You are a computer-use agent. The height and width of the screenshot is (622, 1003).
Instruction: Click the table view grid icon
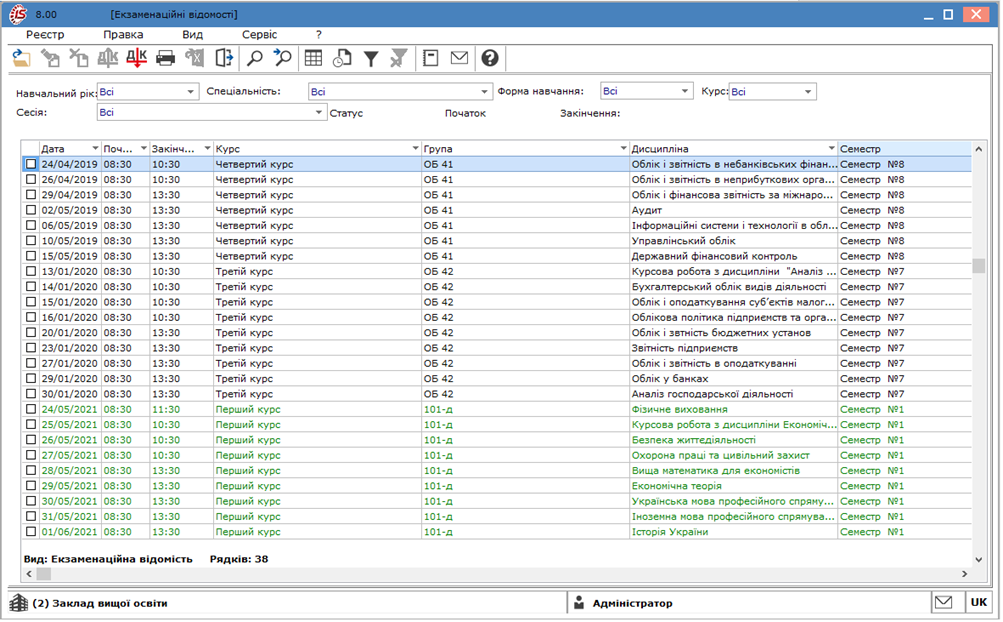click(x=313, y=58)
